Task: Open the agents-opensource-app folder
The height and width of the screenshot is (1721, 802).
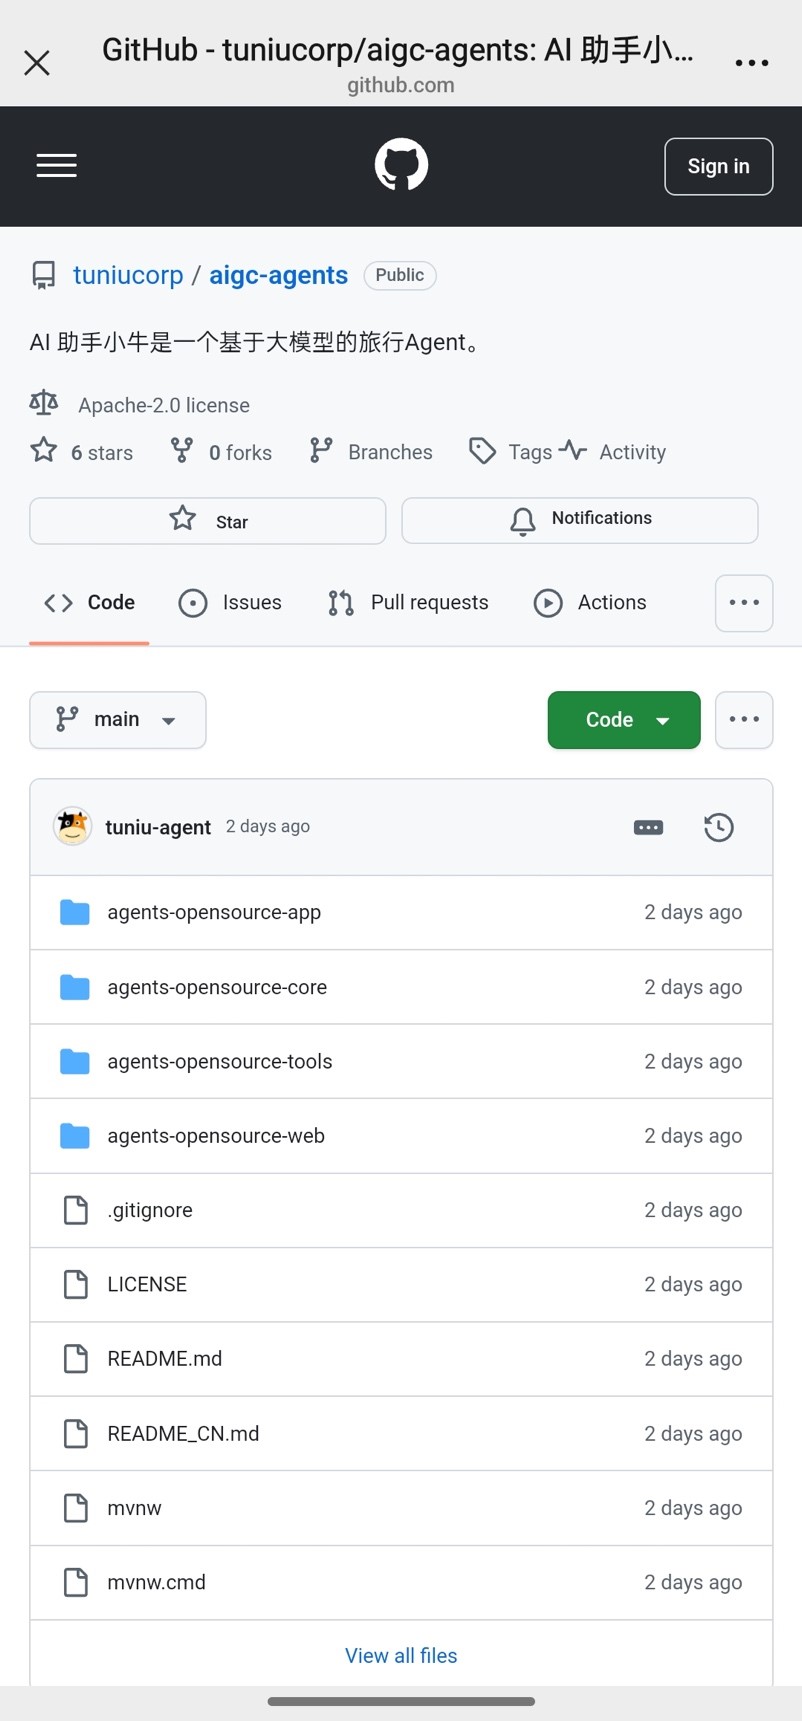Action: coord(214,912)
